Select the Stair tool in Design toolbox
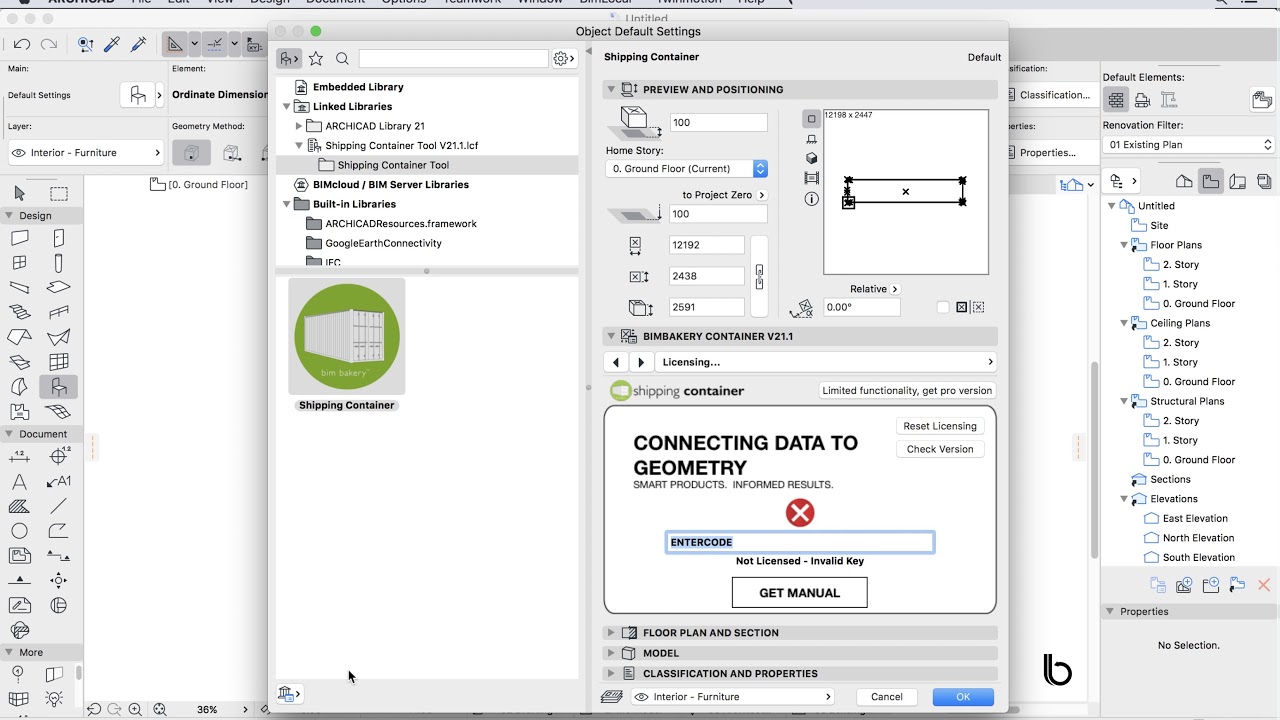Image resolution: width=1280 pixels, height=720 pixels. (19, 313)
